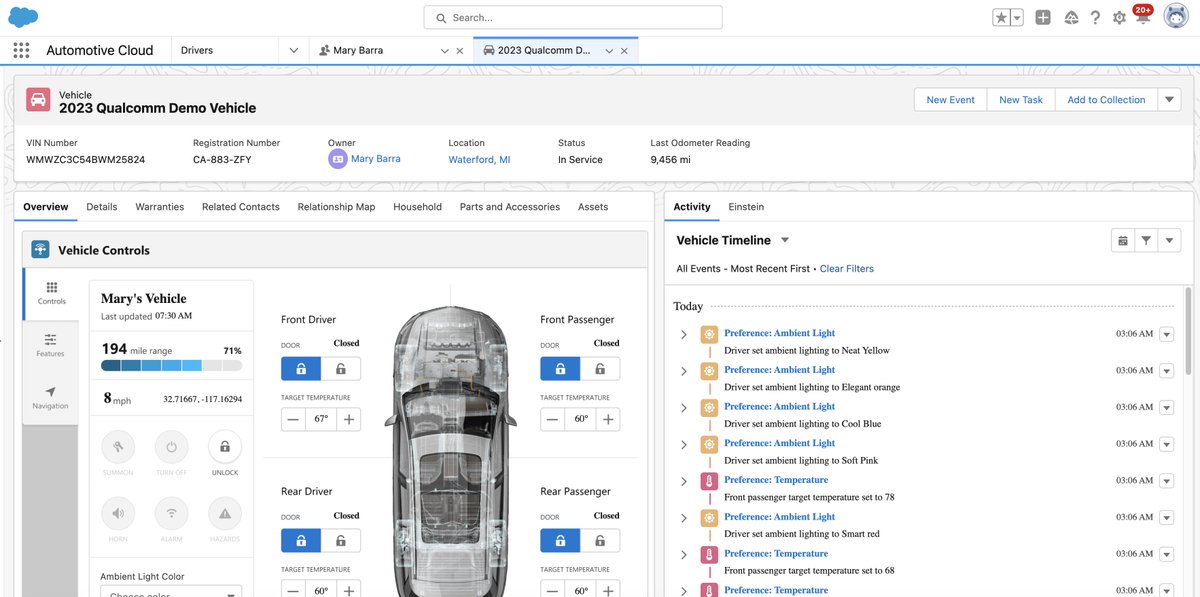1200x597 pixels.
Task: Click the Vehicle Controls header icon
Action: 40,250
